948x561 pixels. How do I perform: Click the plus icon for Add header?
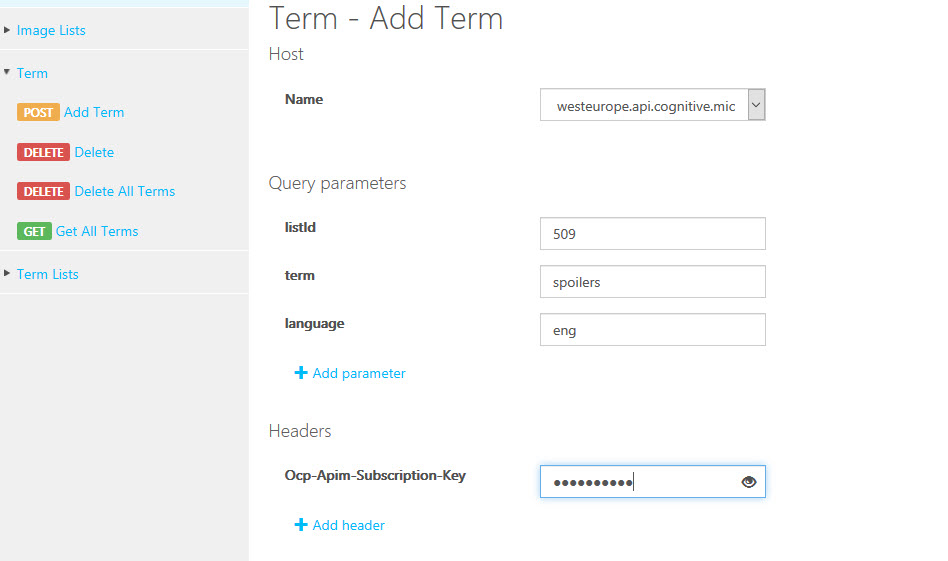[301, 525]
